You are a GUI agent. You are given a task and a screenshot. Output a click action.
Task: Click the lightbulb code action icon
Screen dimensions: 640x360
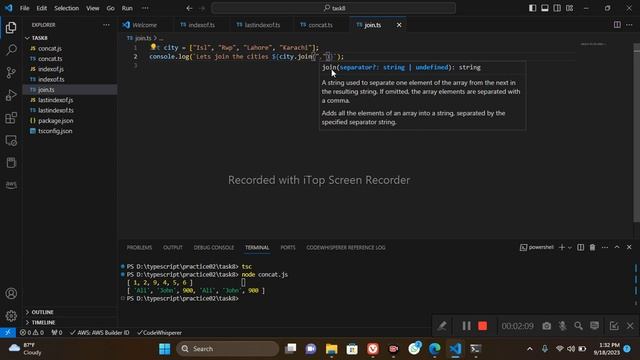(153, 47)
